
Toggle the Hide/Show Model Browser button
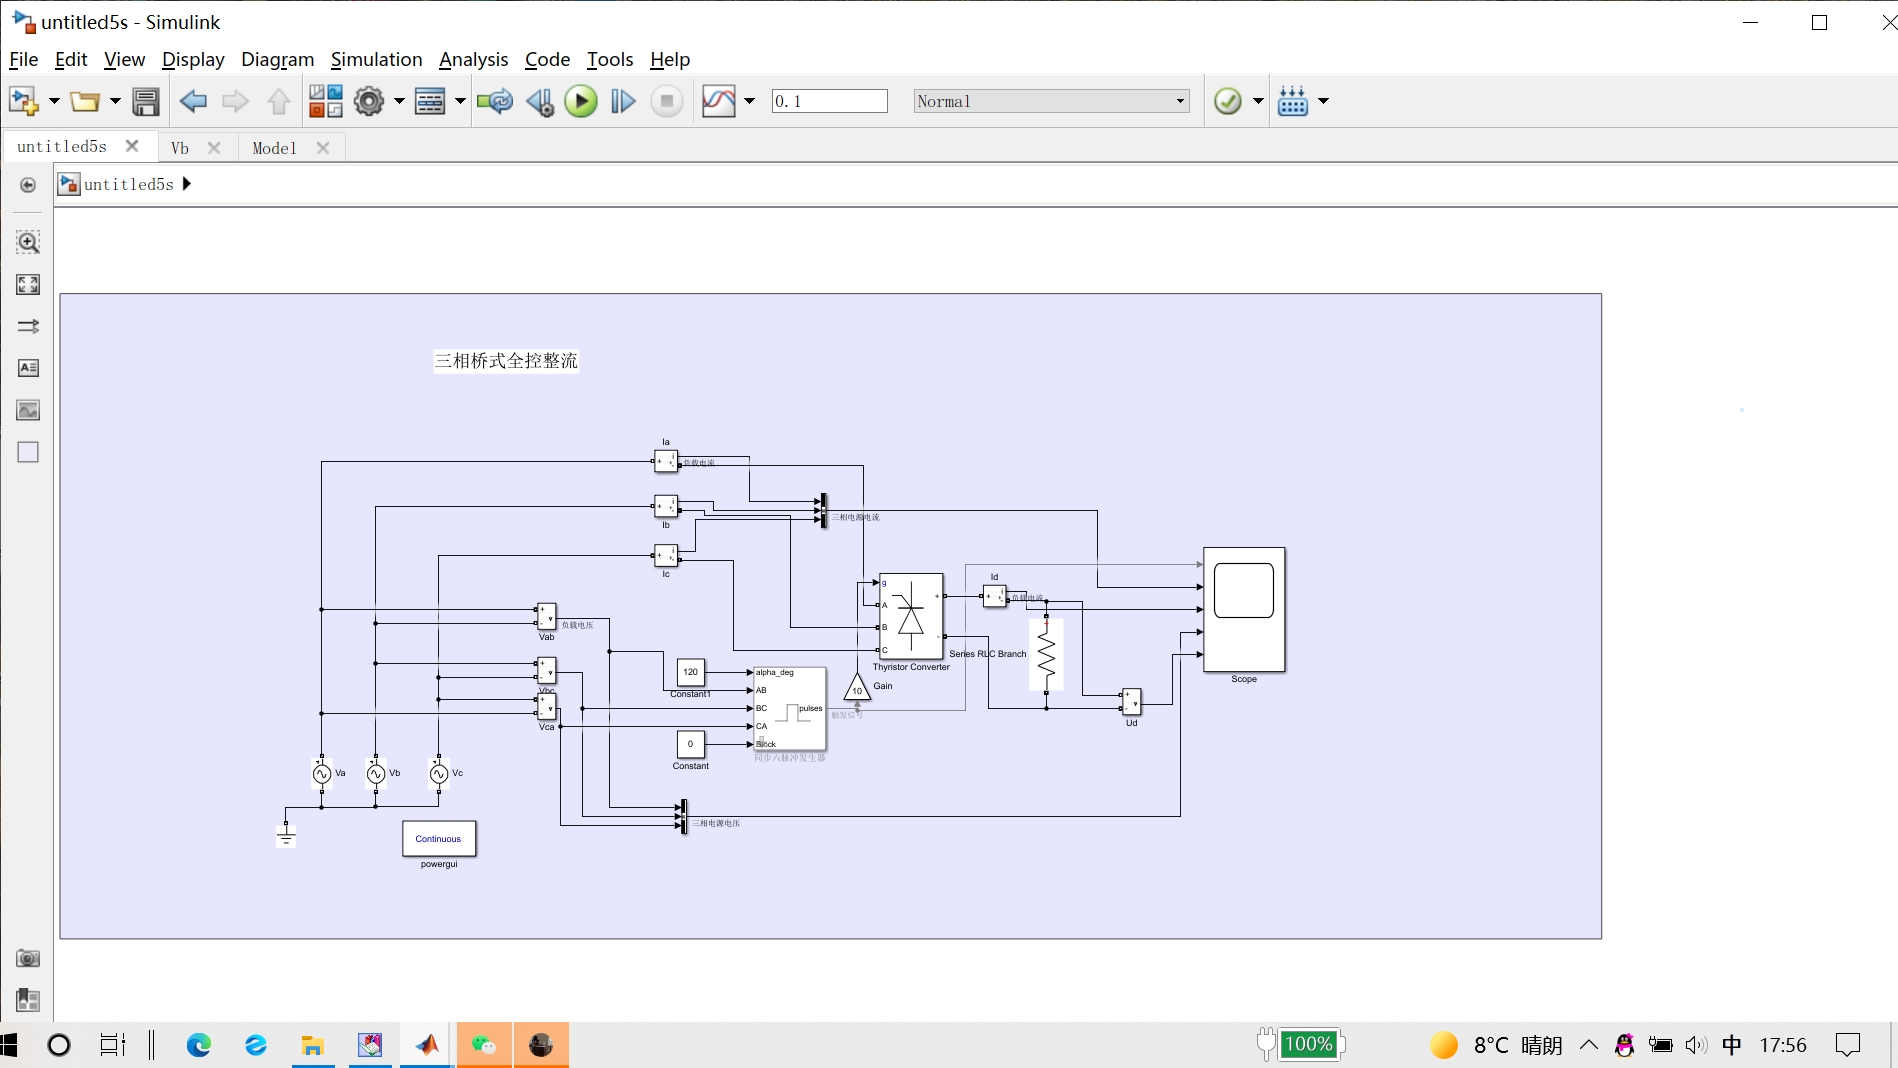(28, 185)
